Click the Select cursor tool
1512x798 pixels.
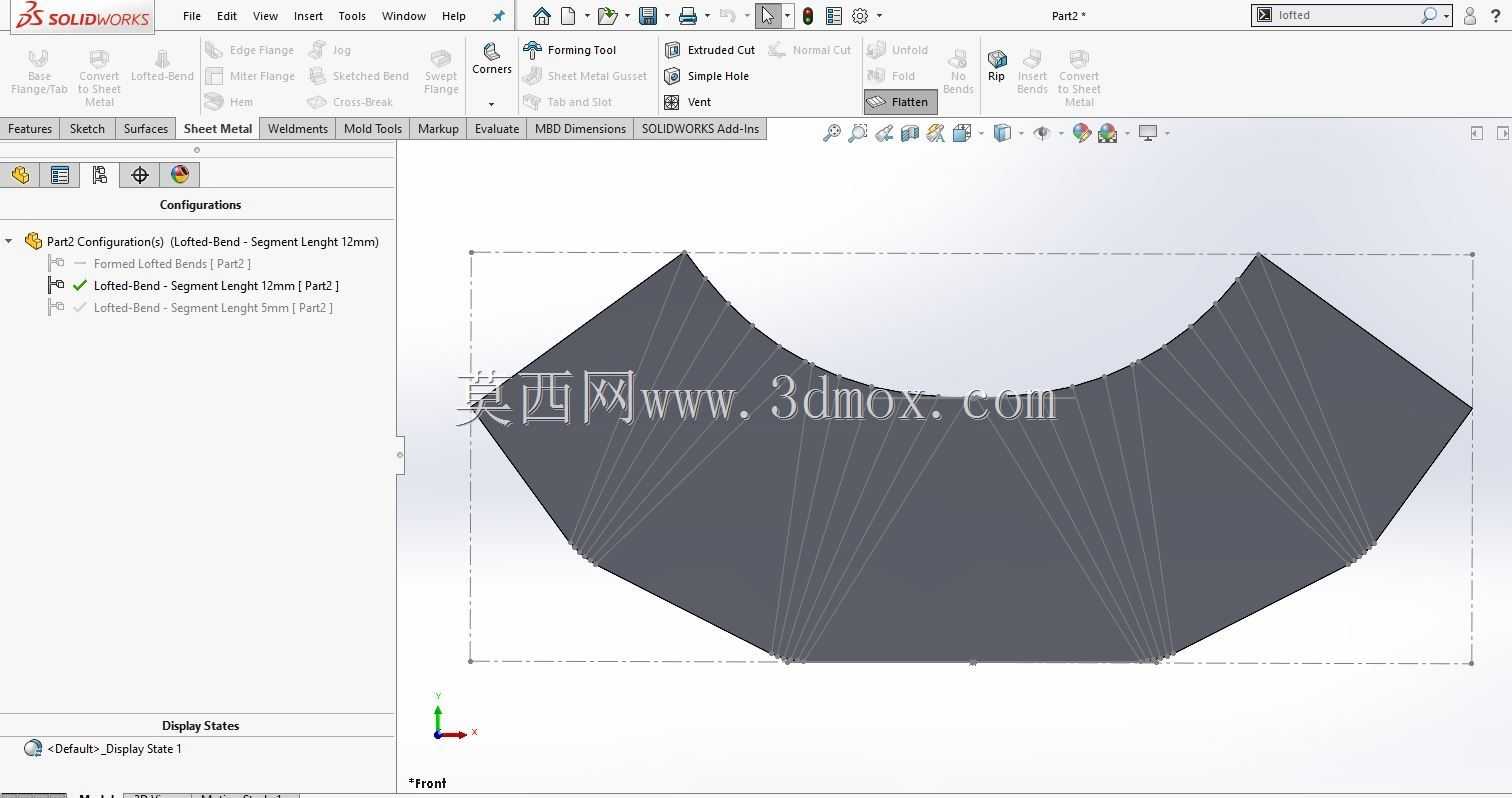point(768,16)
